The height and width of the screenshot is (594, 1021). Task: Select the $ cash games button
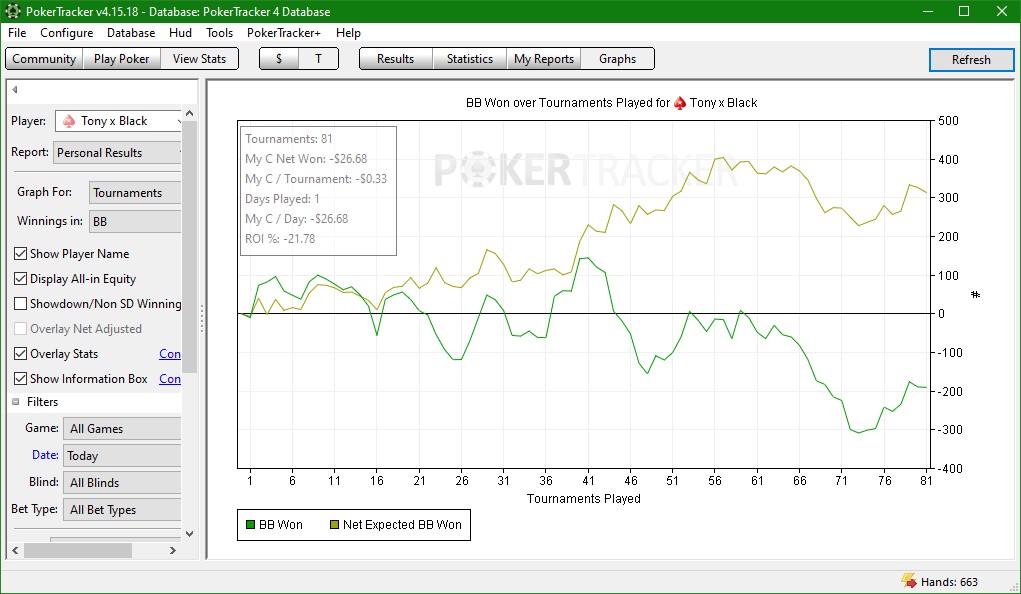[x=279, y=59]
